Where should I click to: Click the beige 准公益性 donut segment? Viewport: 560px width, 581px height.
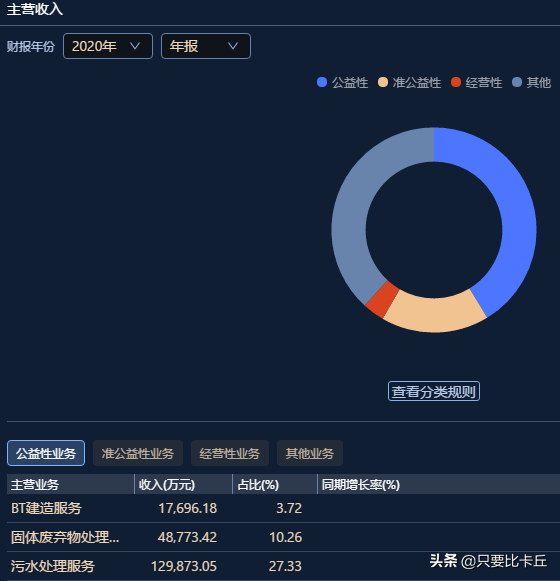[x=434, y=314]
